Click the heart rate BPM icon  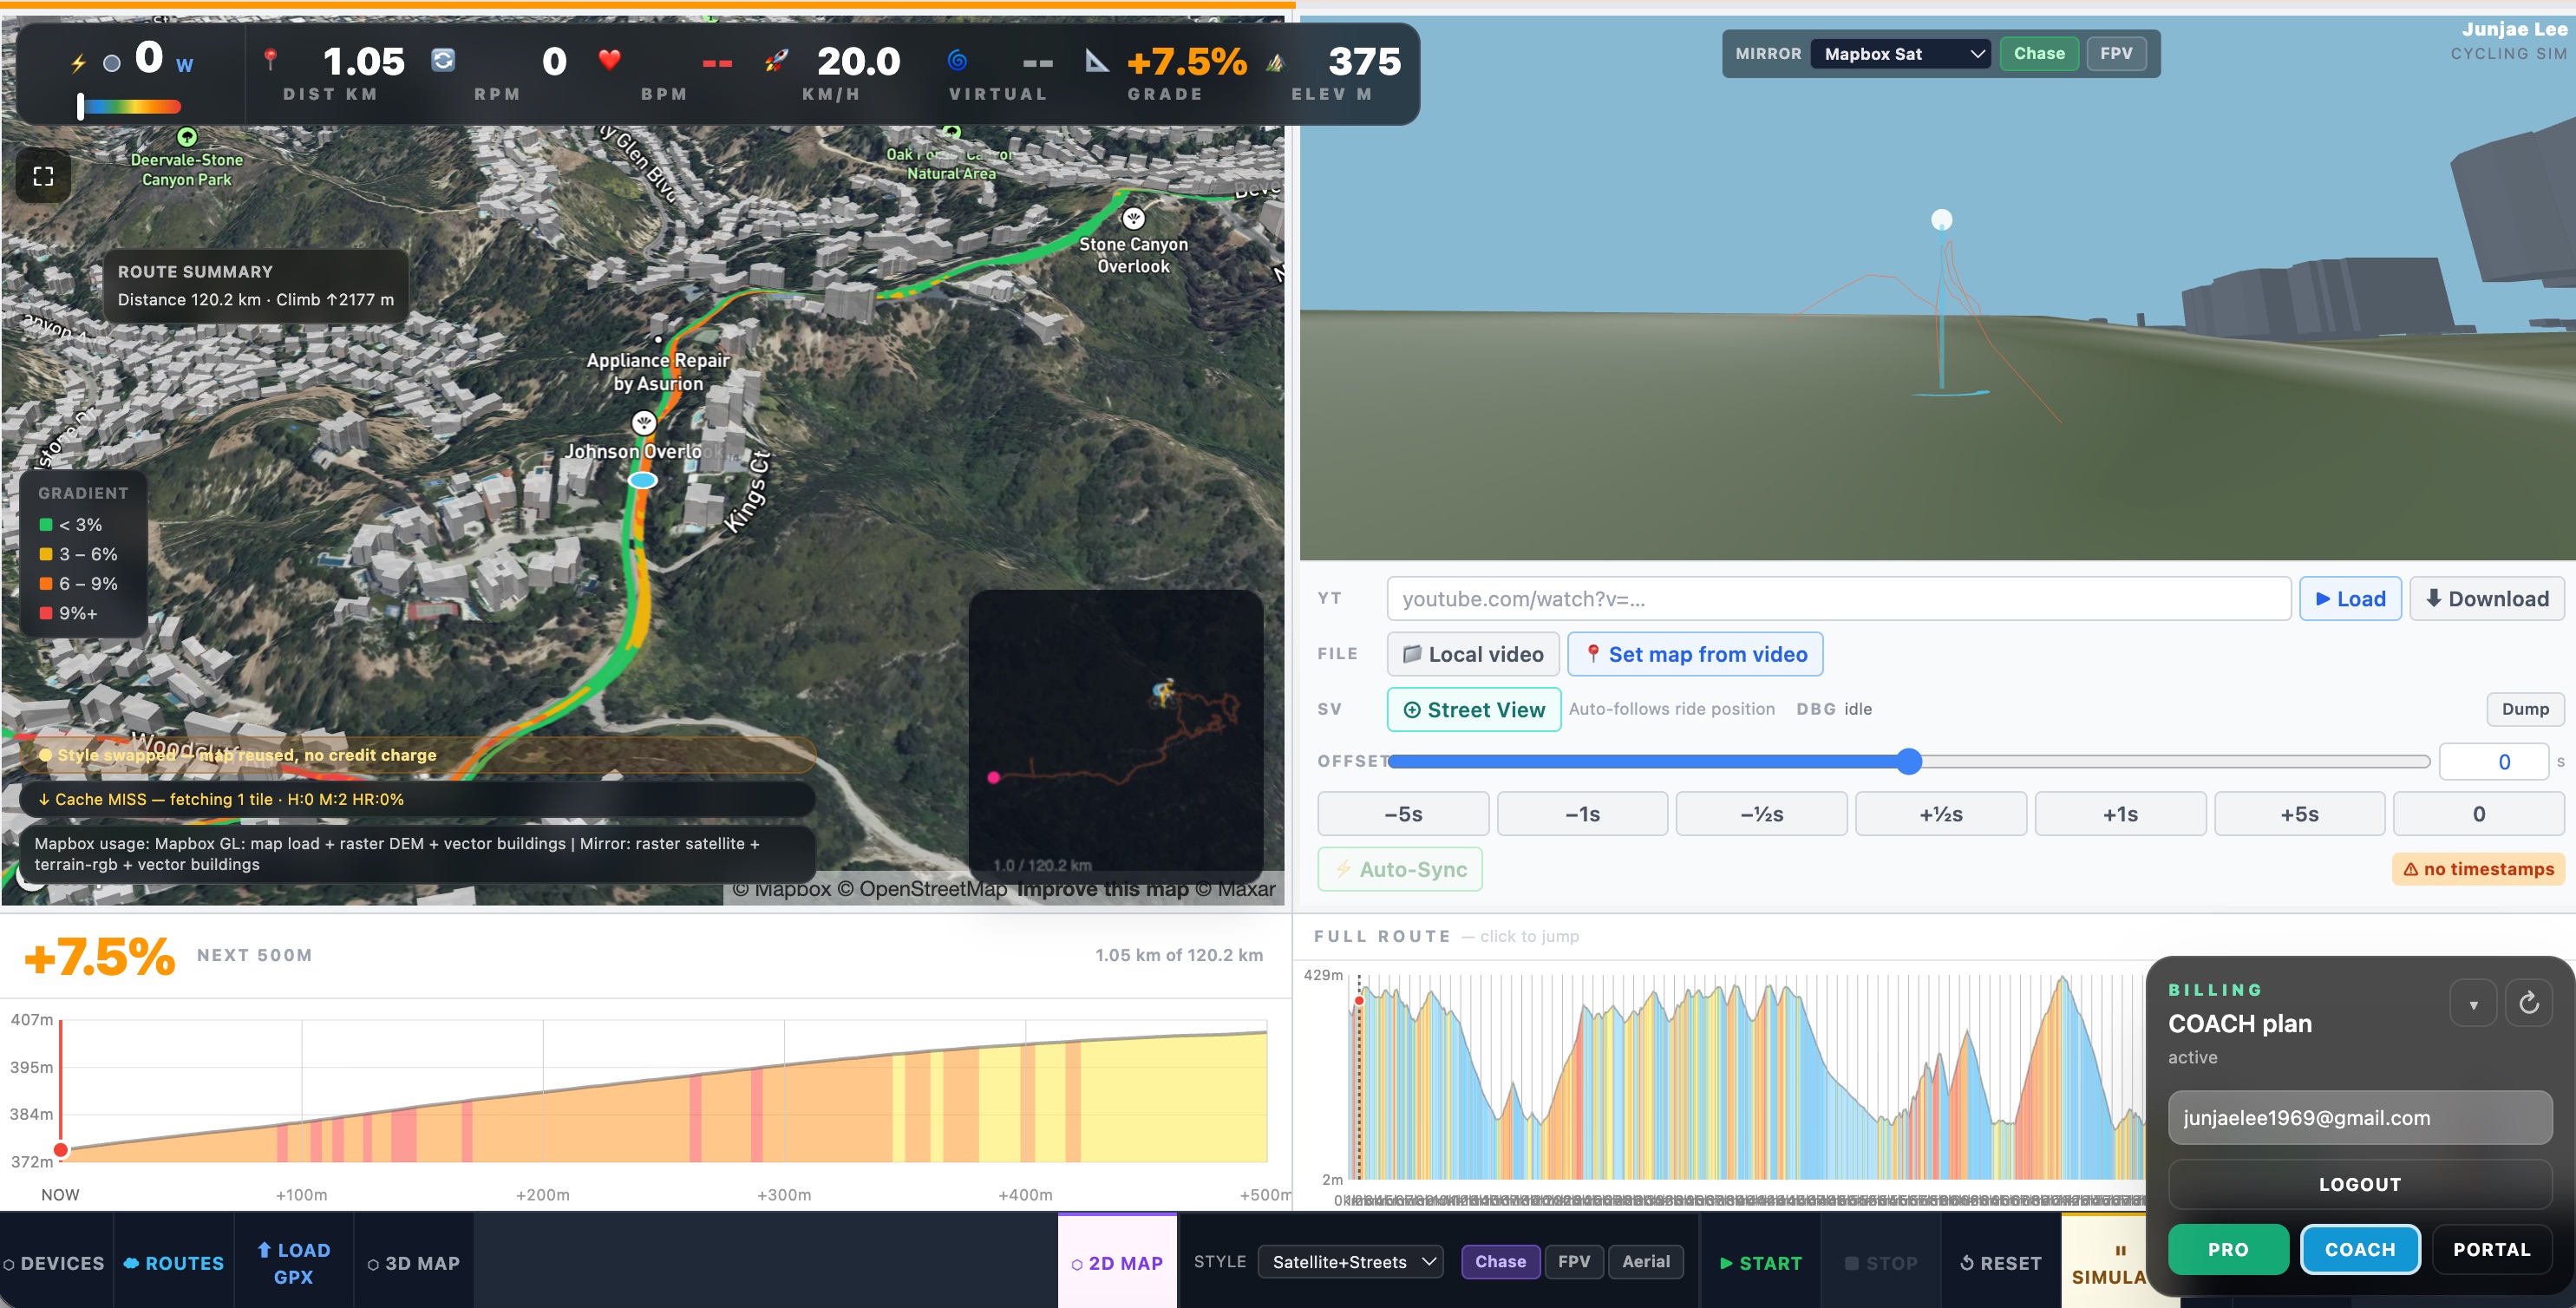point(609,60)
